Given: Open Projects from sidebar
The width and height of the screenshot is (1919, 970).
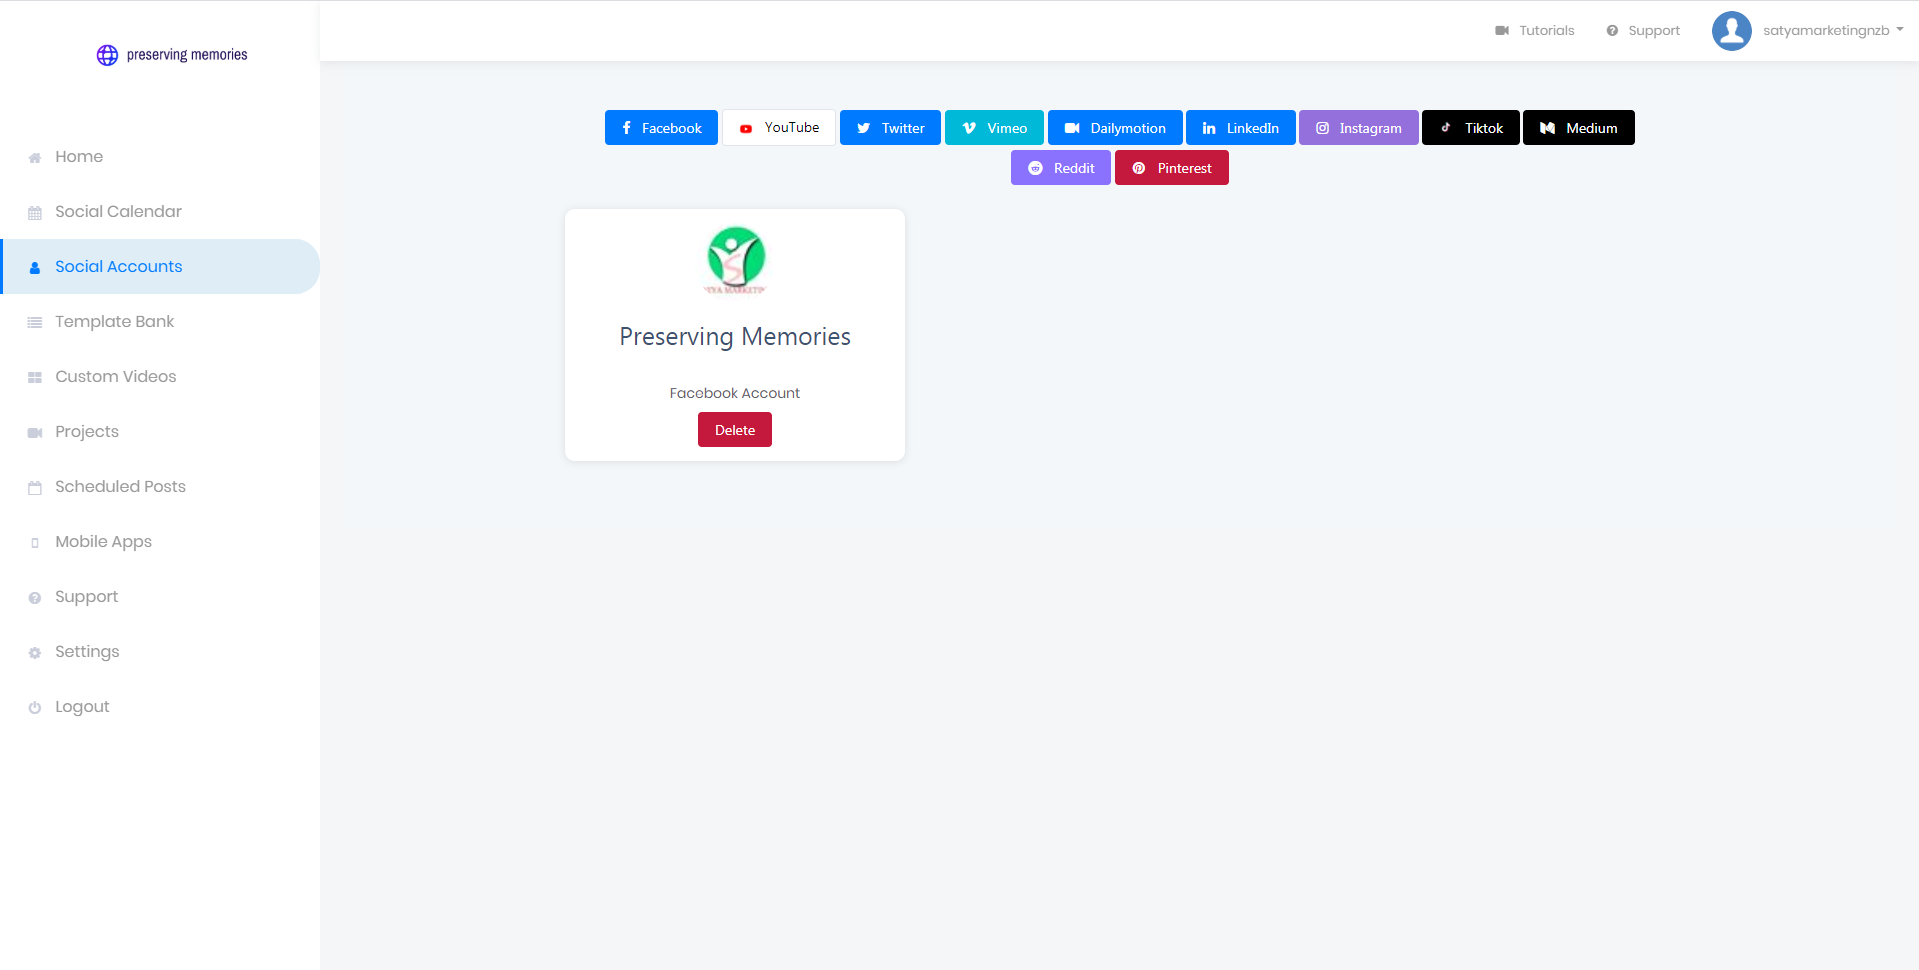Looking at the screenshot, I should click(x=160, y=432).
